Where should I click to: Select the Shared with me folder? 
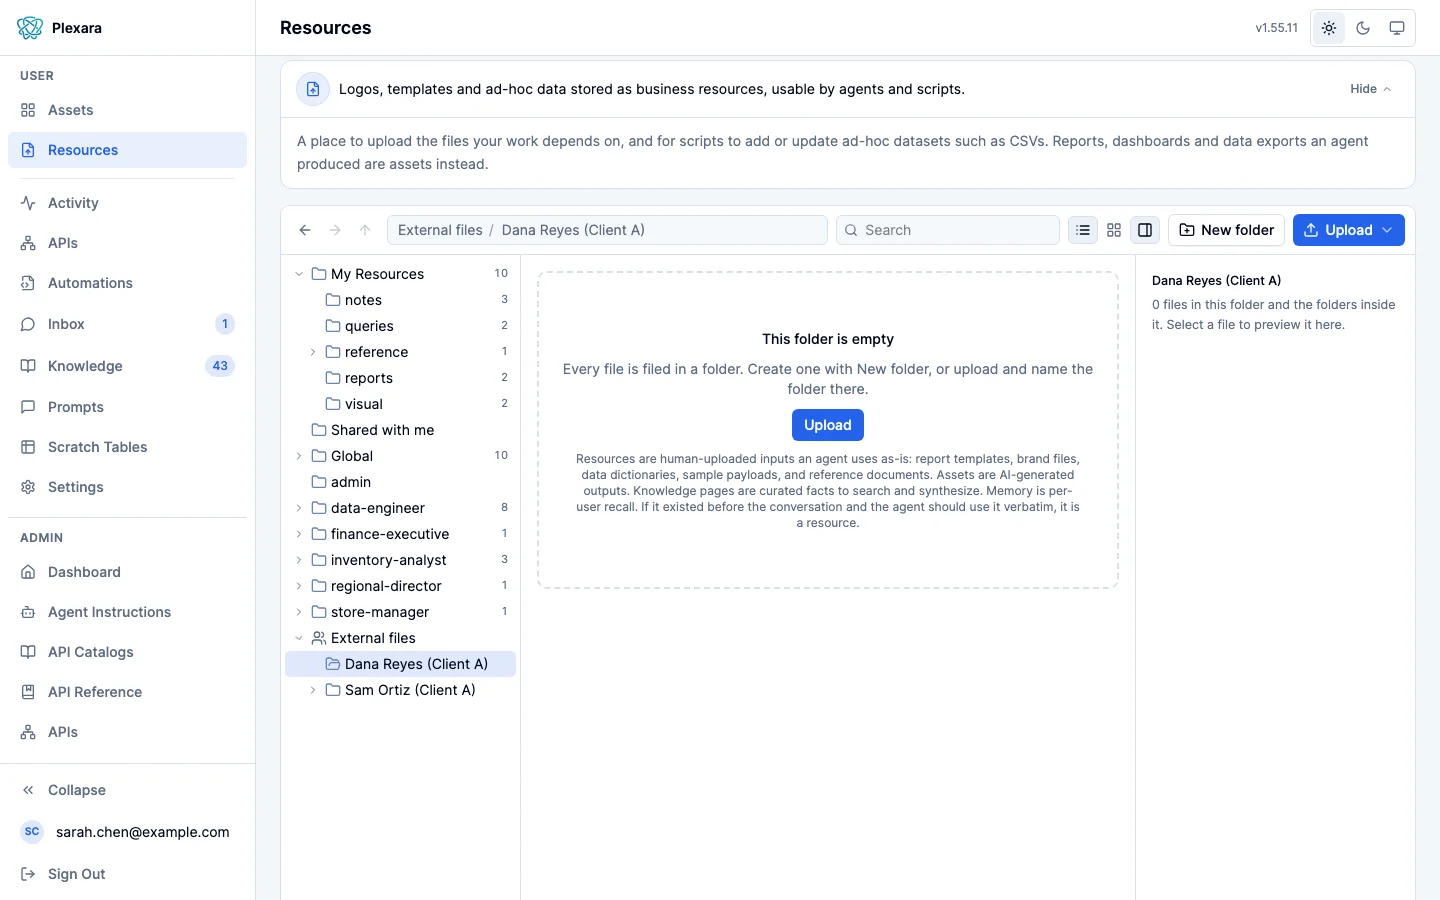[x=401, y=430]
